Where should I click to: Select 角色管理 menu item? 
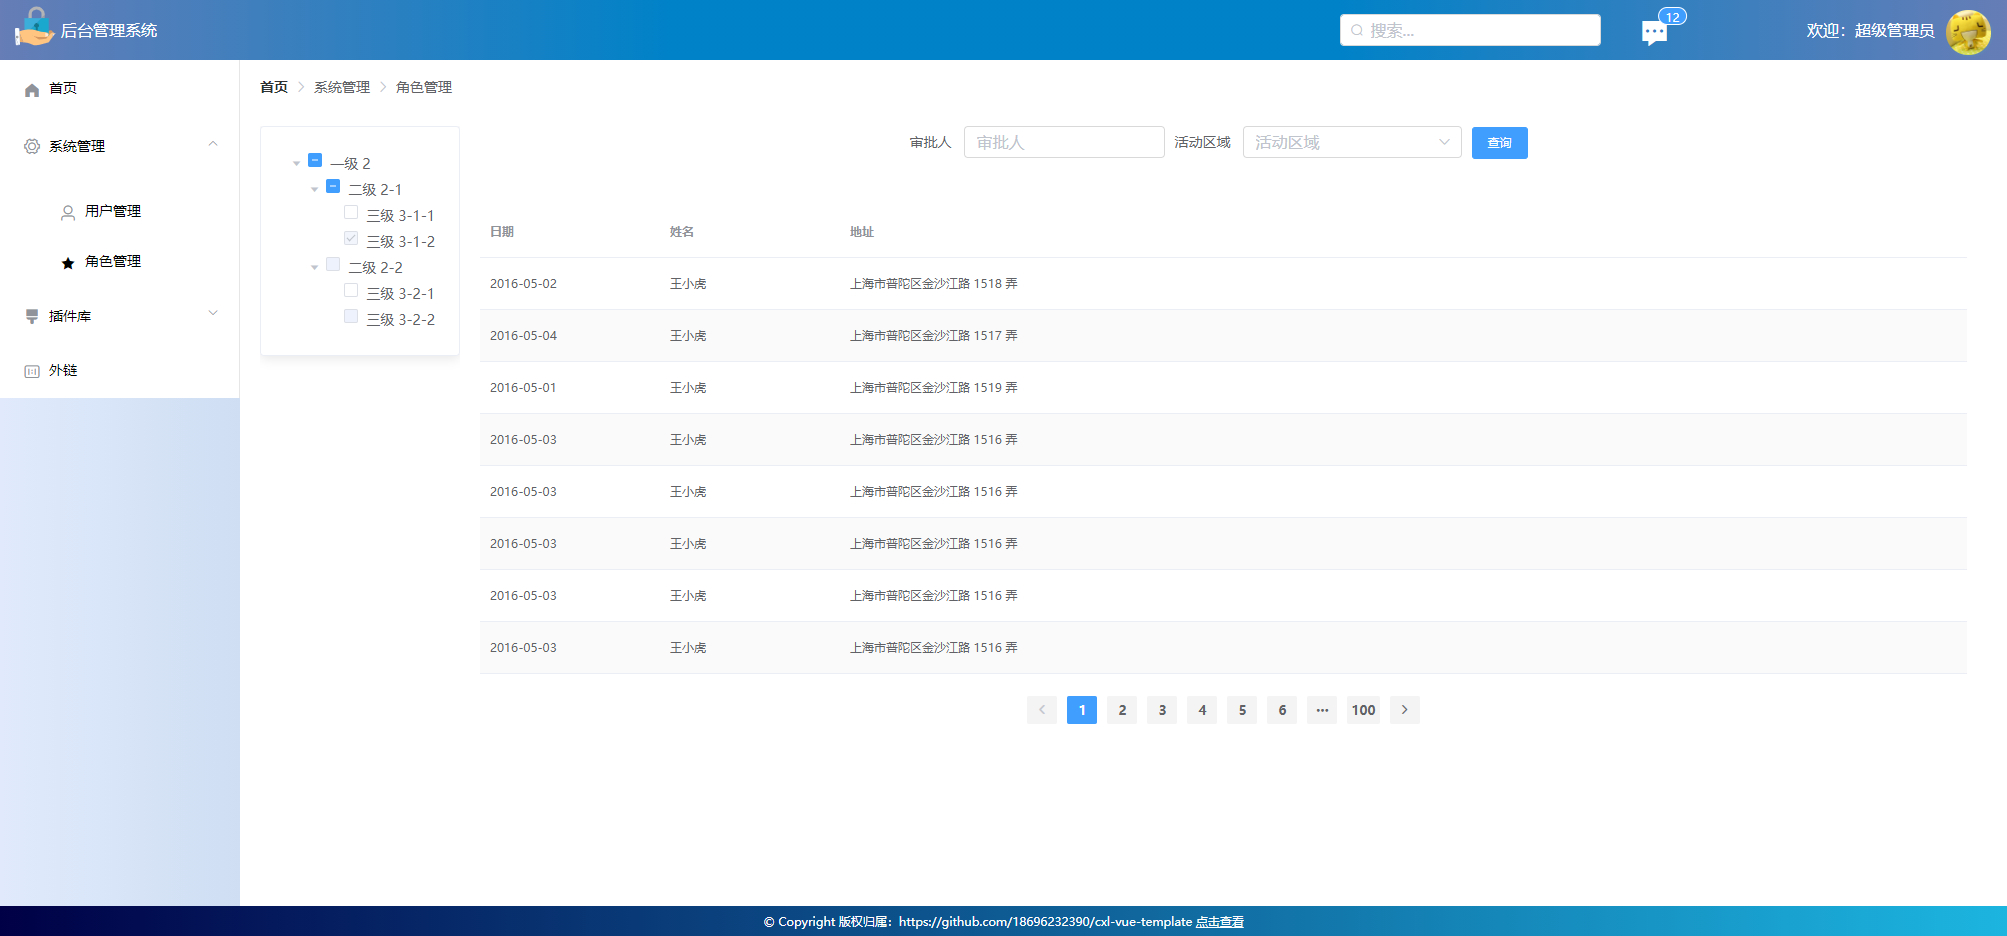click(x=120, y=261)
